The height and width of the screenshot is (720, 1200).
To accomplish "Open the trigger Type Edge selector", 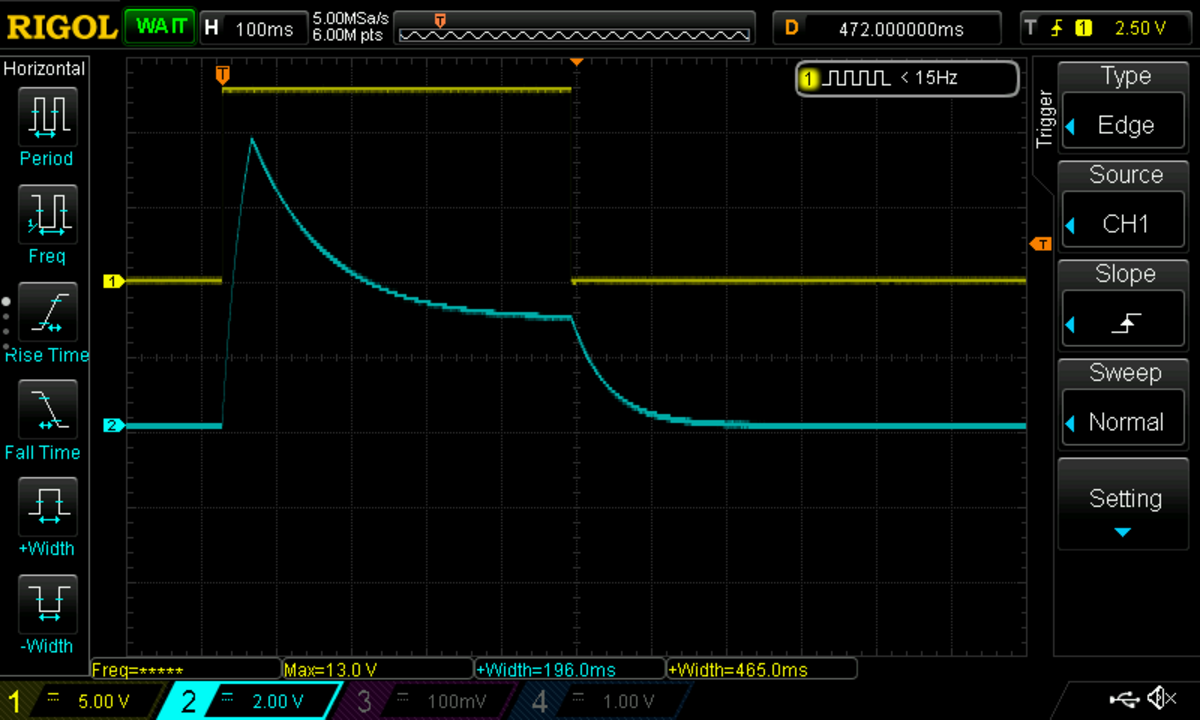I will click(x=1124, y=108).
